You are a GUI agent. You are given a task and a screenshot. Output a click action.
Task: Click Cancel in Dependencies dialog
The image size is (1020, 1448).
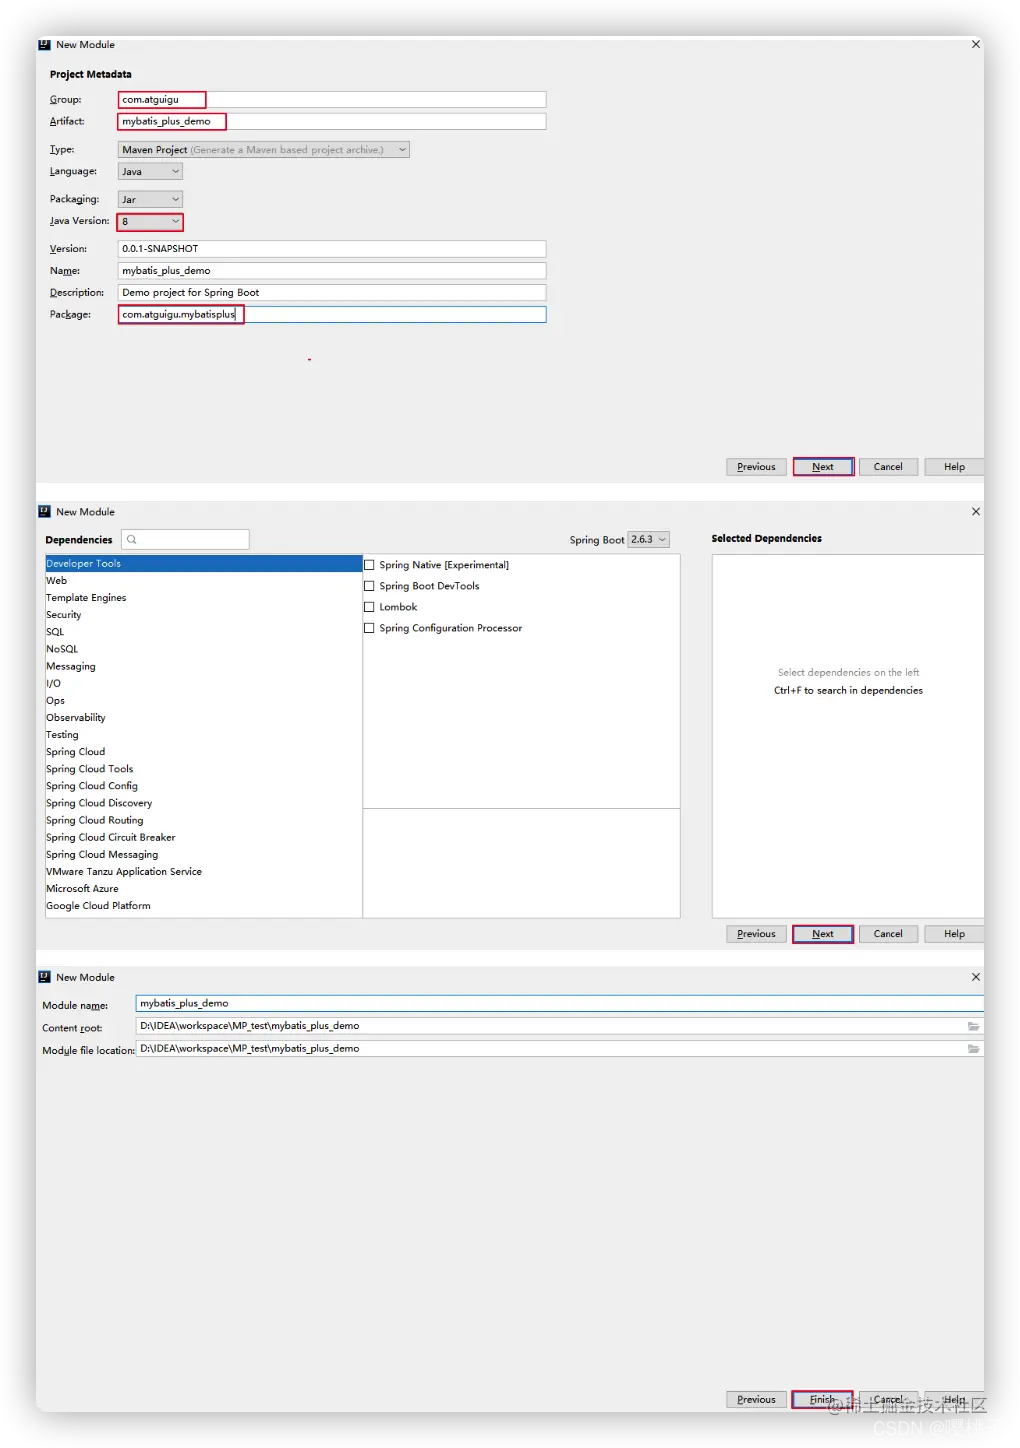click(x=888, y=934)
